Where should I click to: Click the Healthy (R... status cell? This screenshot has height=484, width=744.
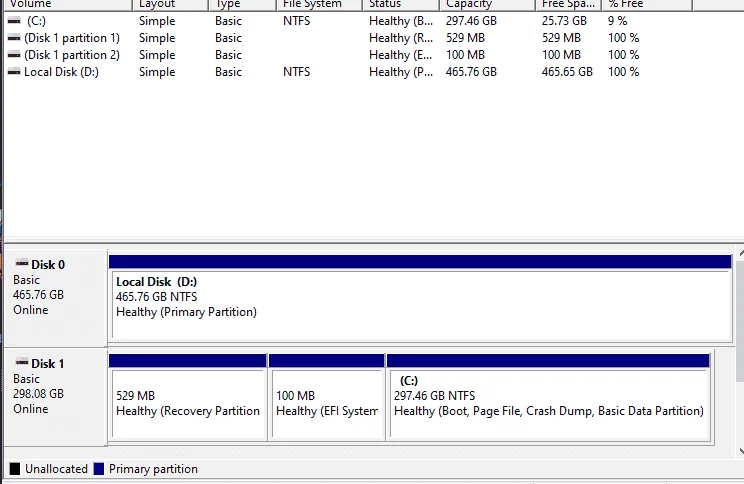click(401, 38)
